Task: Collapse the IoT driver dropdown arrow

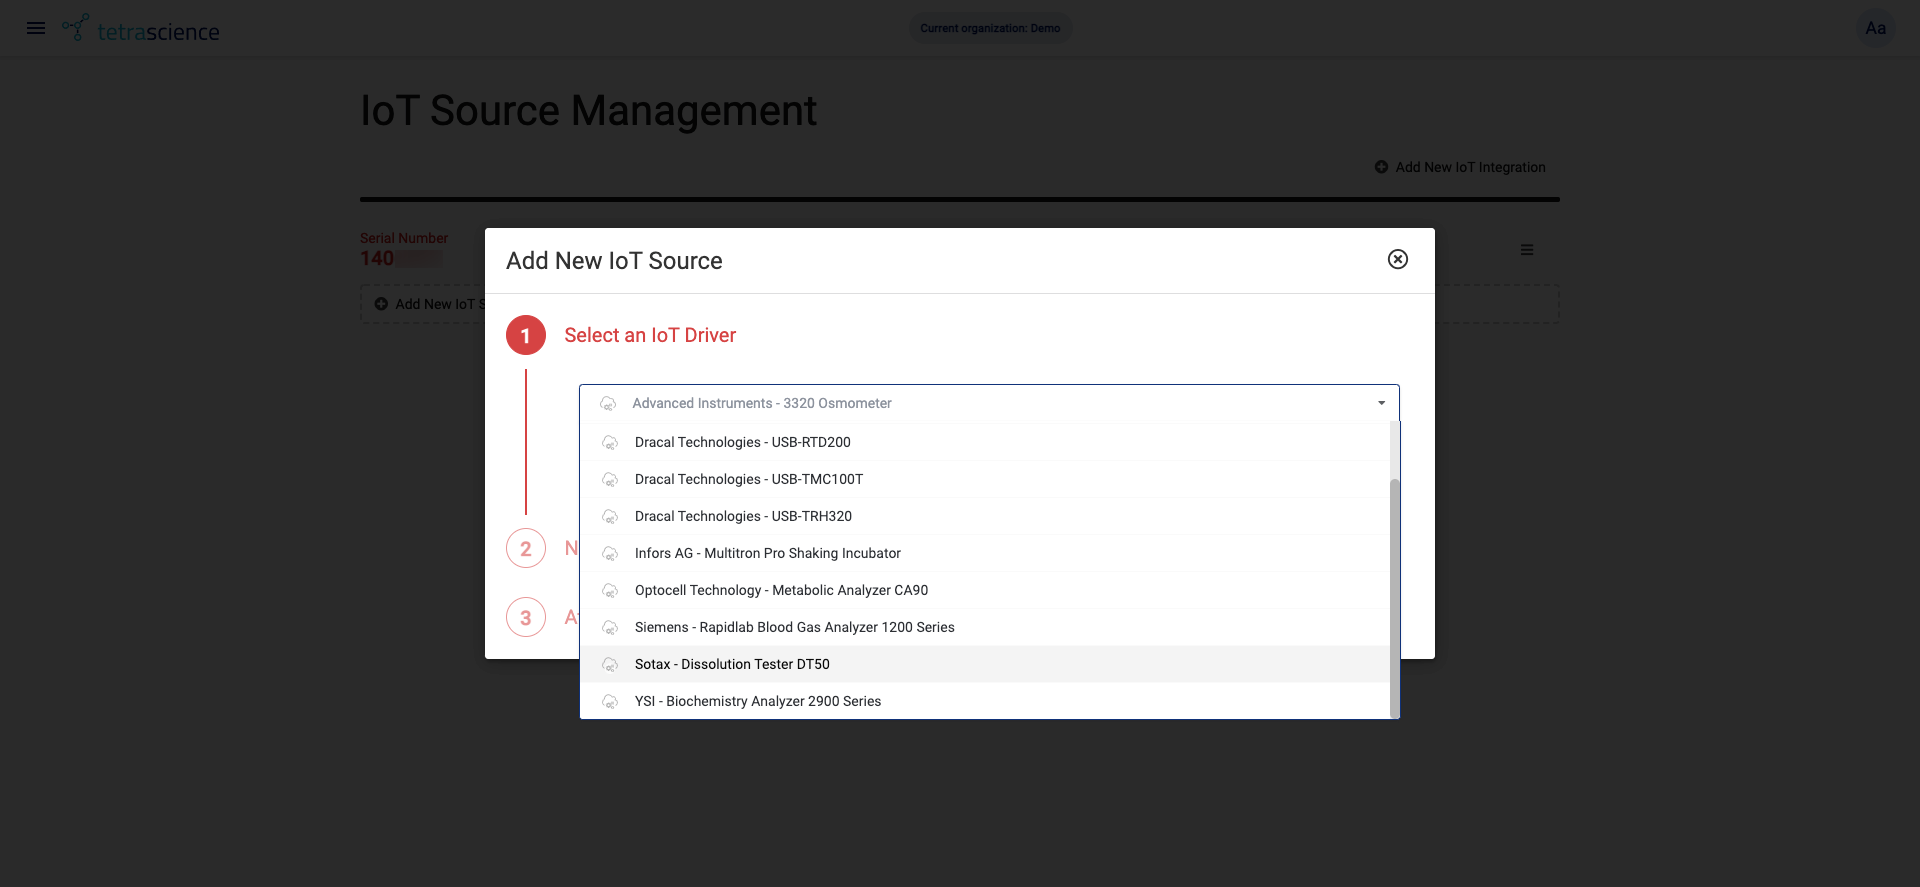Action: tap(1381, 403)
